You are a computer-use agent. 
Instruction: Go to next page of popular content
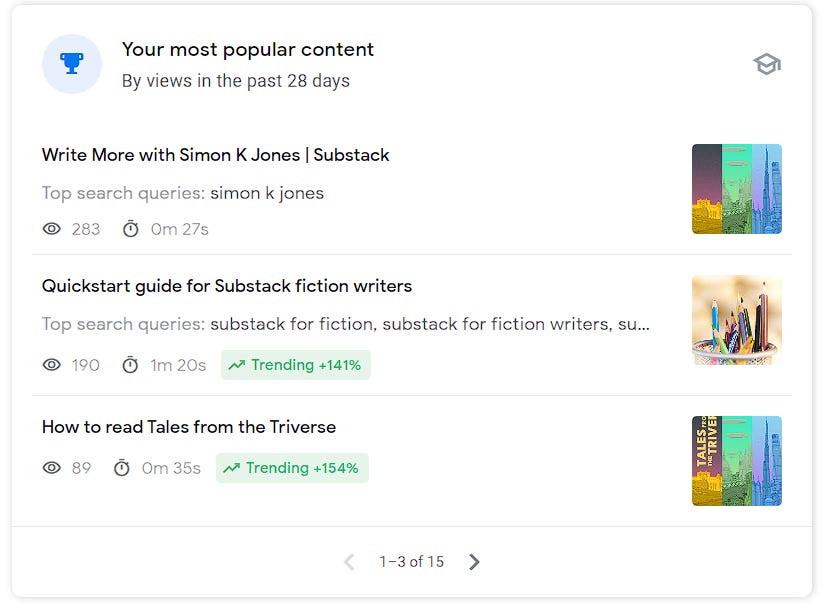click(x=474, y=562)
